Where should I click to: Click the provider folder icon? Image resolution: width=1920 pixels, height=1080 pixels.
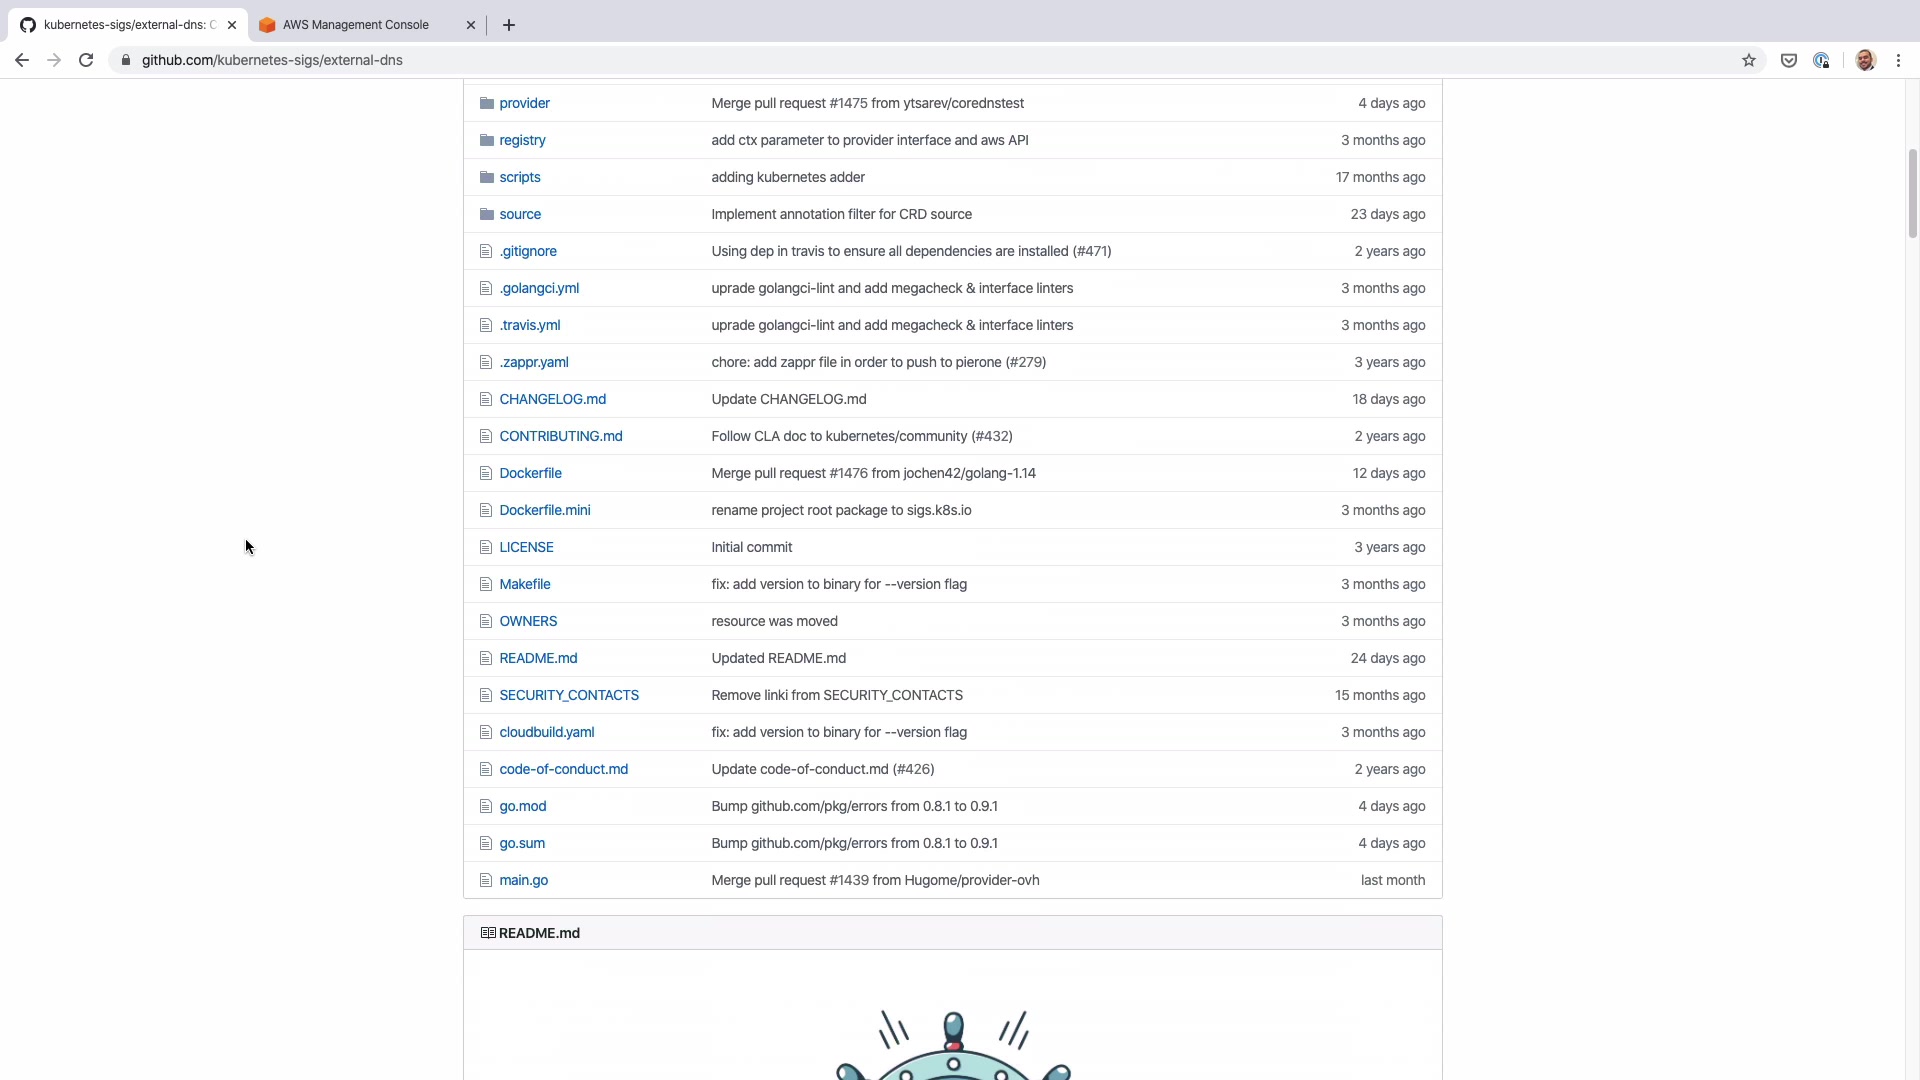[x=487, y=103]
